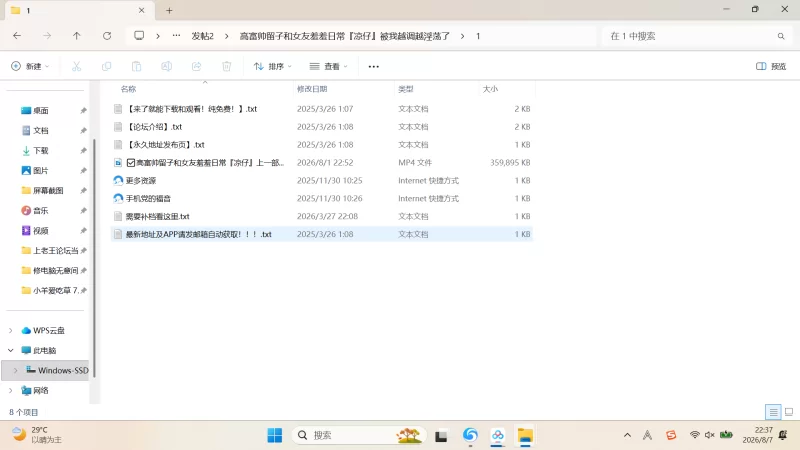Unpin 下载 using its pin icon
Image resolution: width=800 pixels, height=450 pixels.
tap(83, 151)
